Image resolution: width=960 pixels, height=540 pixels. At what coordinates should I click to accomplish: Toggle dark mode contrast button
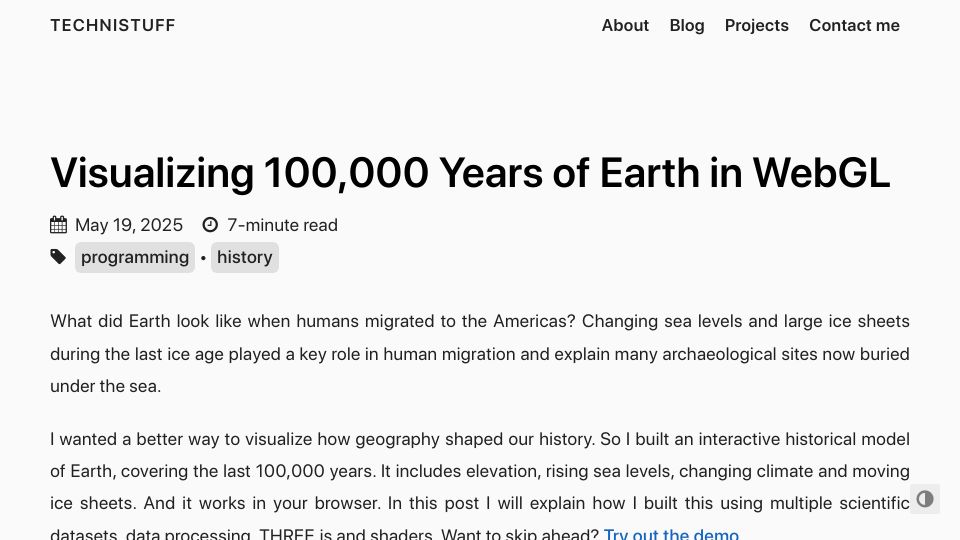coord(924,499)
